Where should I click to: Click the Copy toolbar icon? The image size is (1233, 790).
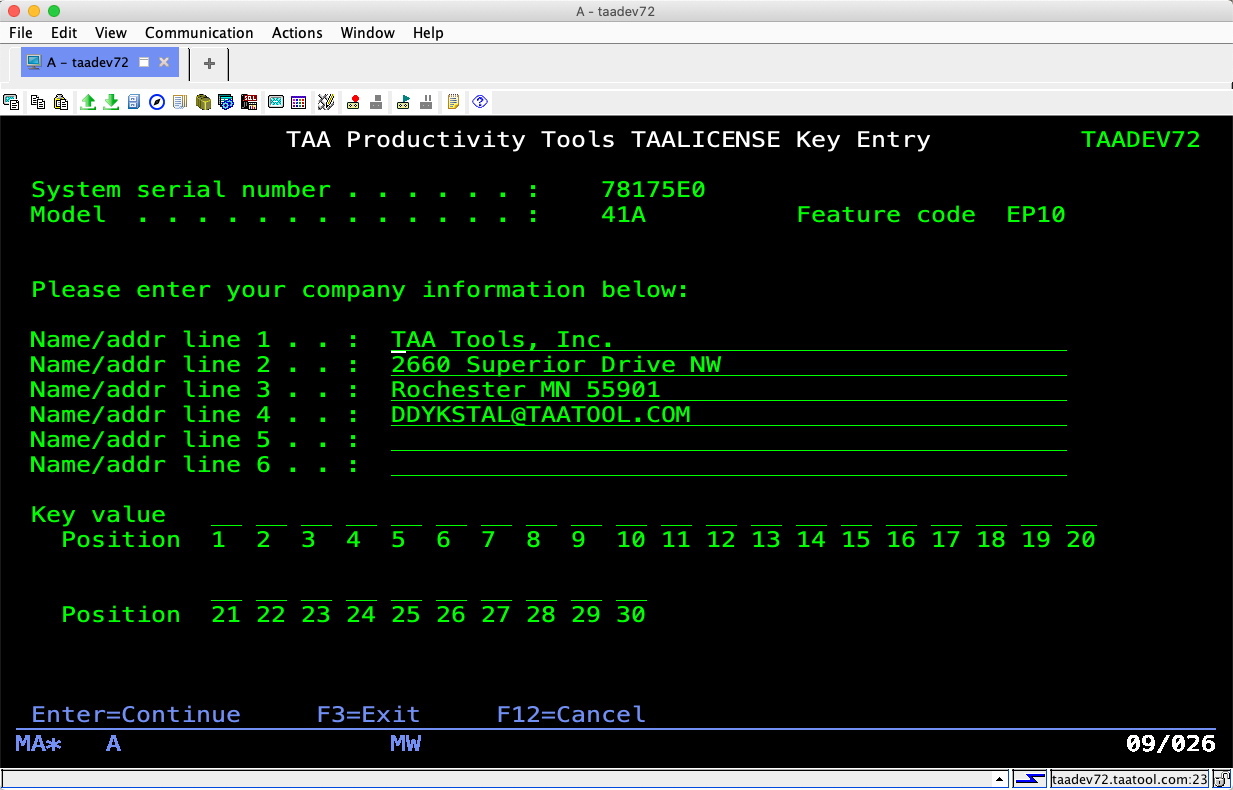tap(38, 102)
